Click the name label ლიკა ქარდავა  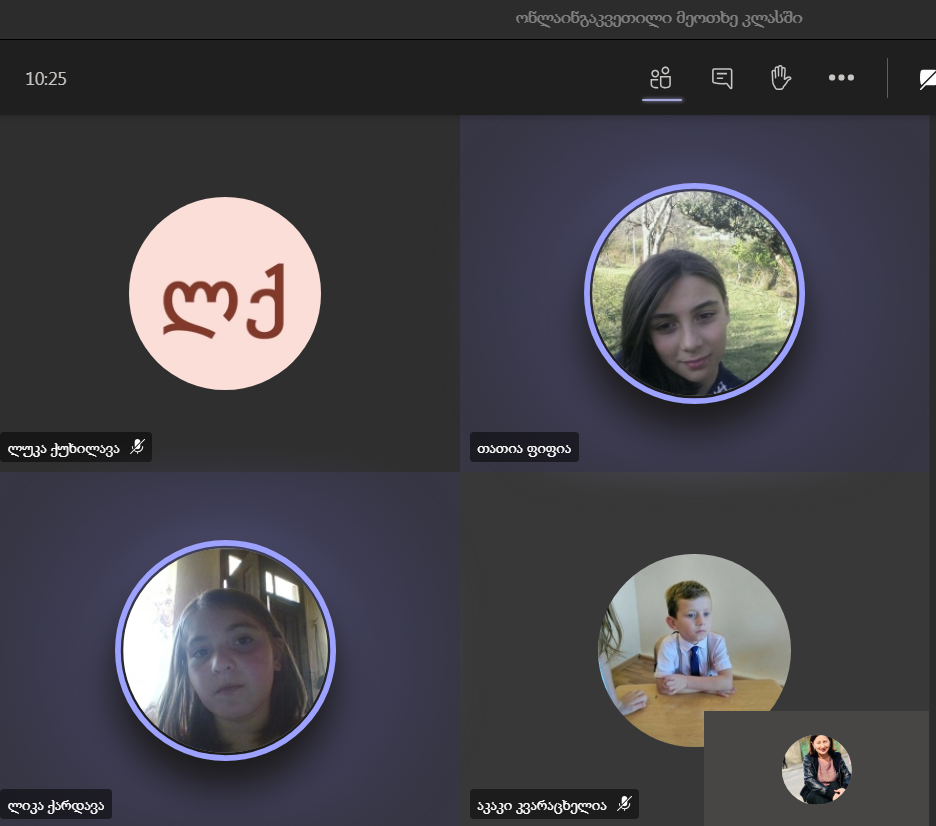[56, 806]
